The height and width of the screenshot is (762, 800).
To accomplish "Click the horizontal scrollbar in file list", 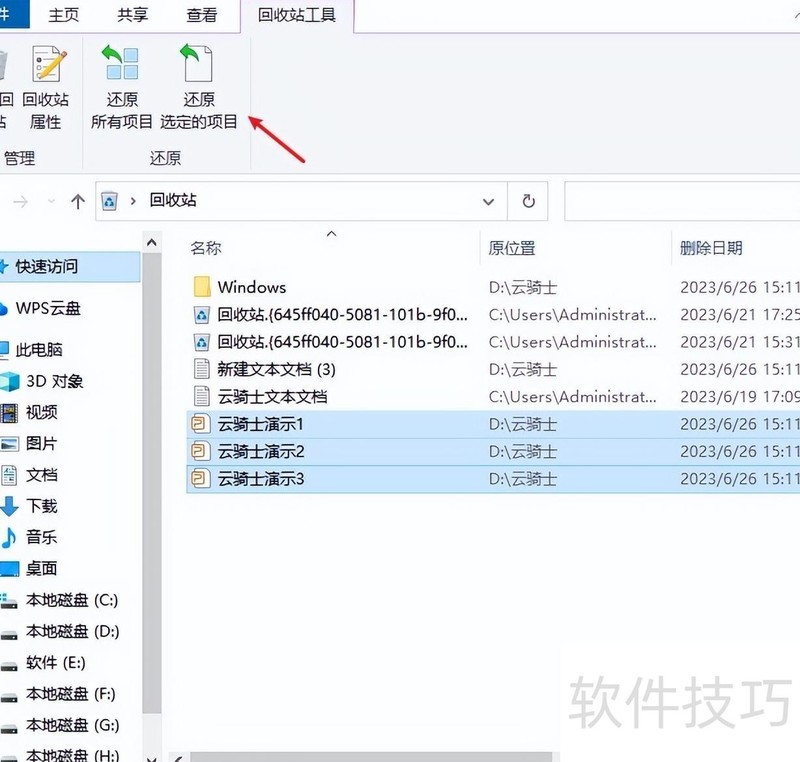I will tap(371, 756).
